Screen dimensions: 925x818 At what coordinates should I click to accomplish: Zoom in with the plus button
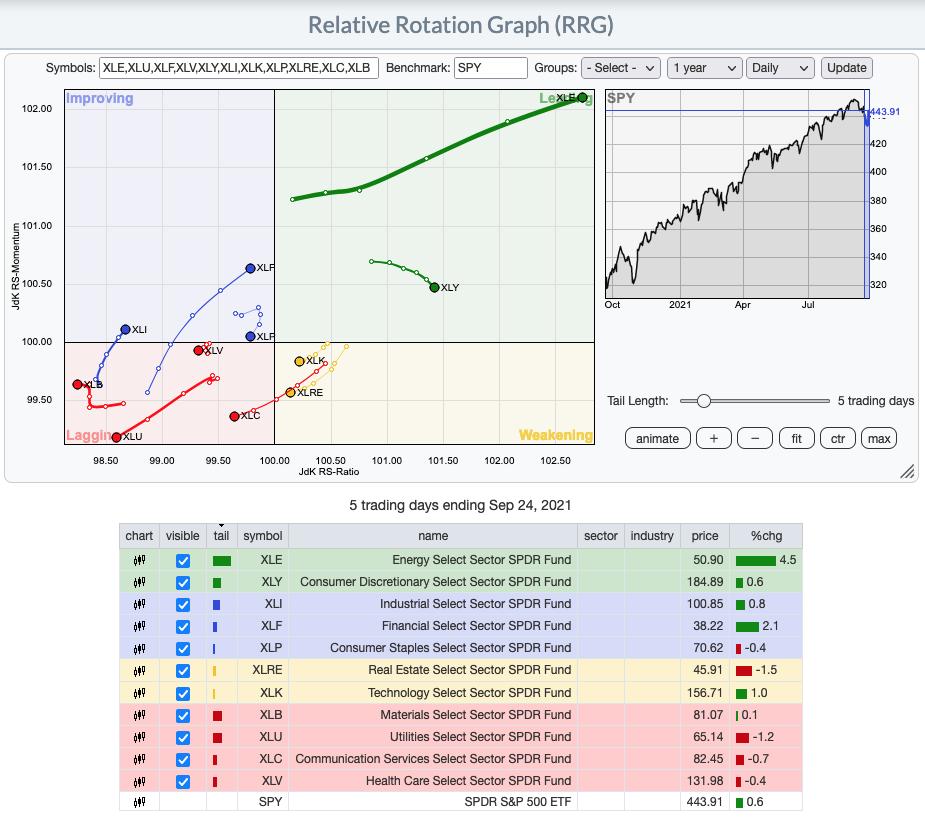[x=714, y=438]
